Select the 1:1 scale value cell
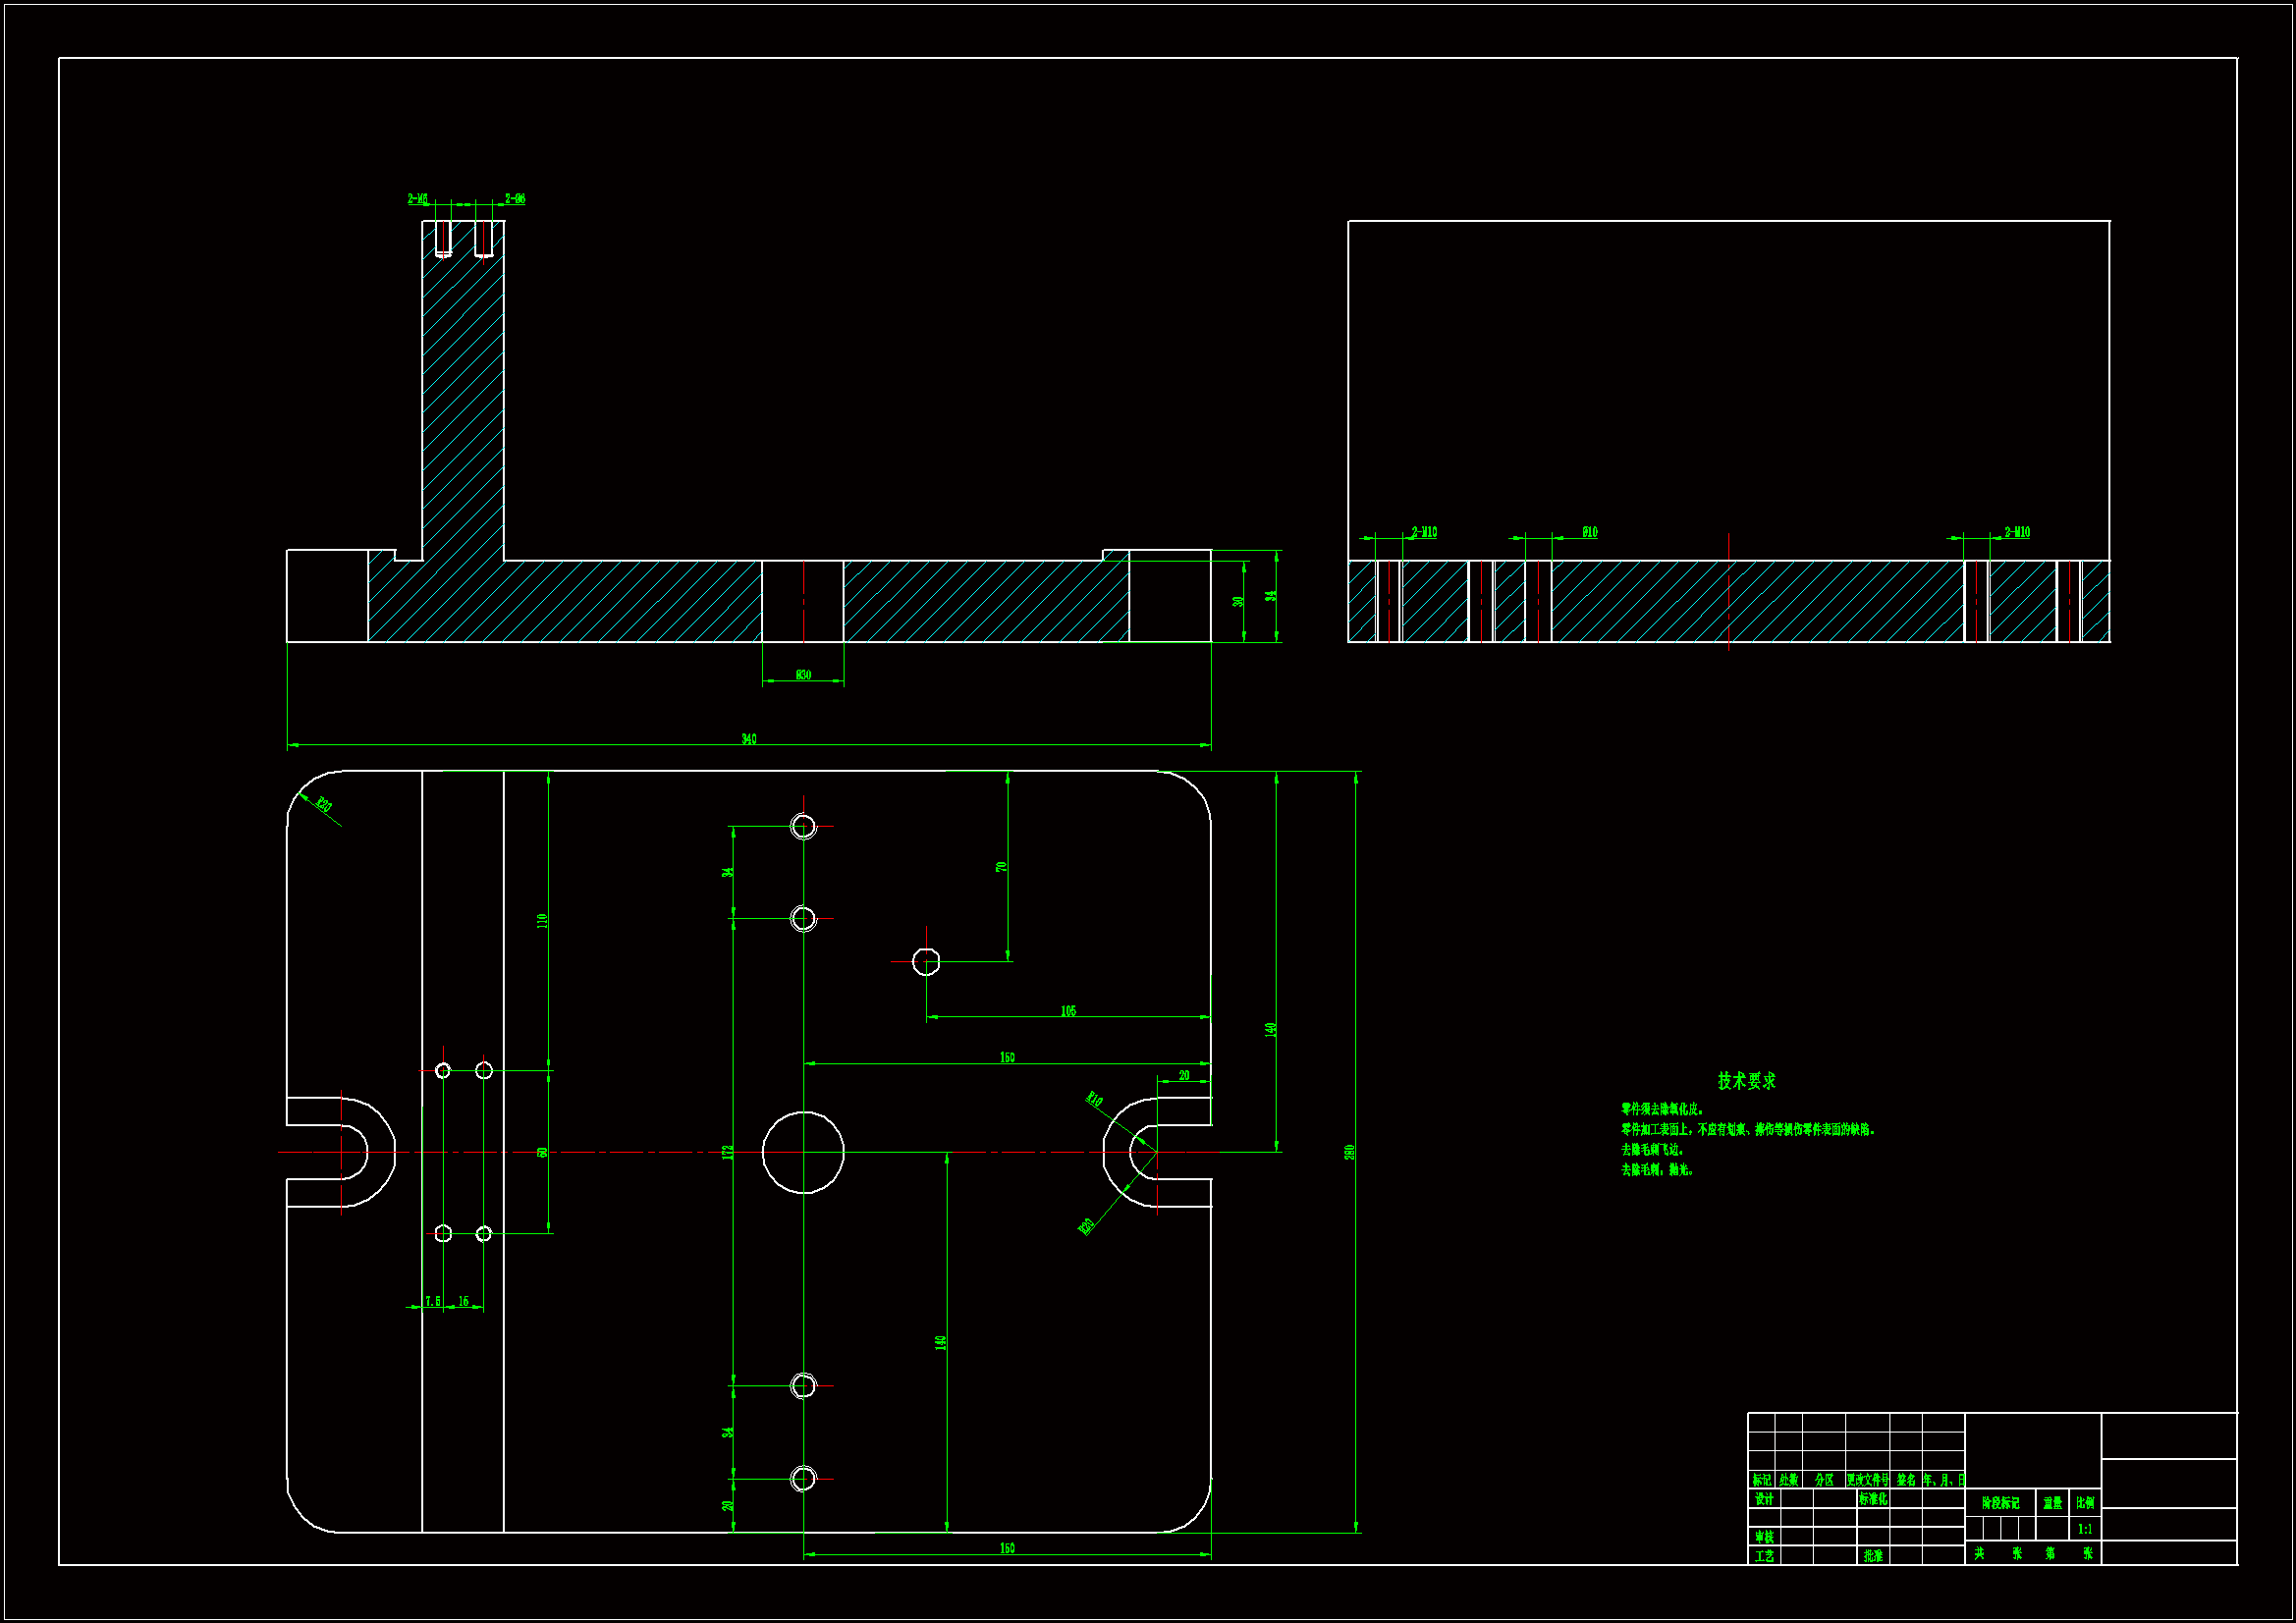This screenshot has height=1623, width=2296. click(2084, 1529)
